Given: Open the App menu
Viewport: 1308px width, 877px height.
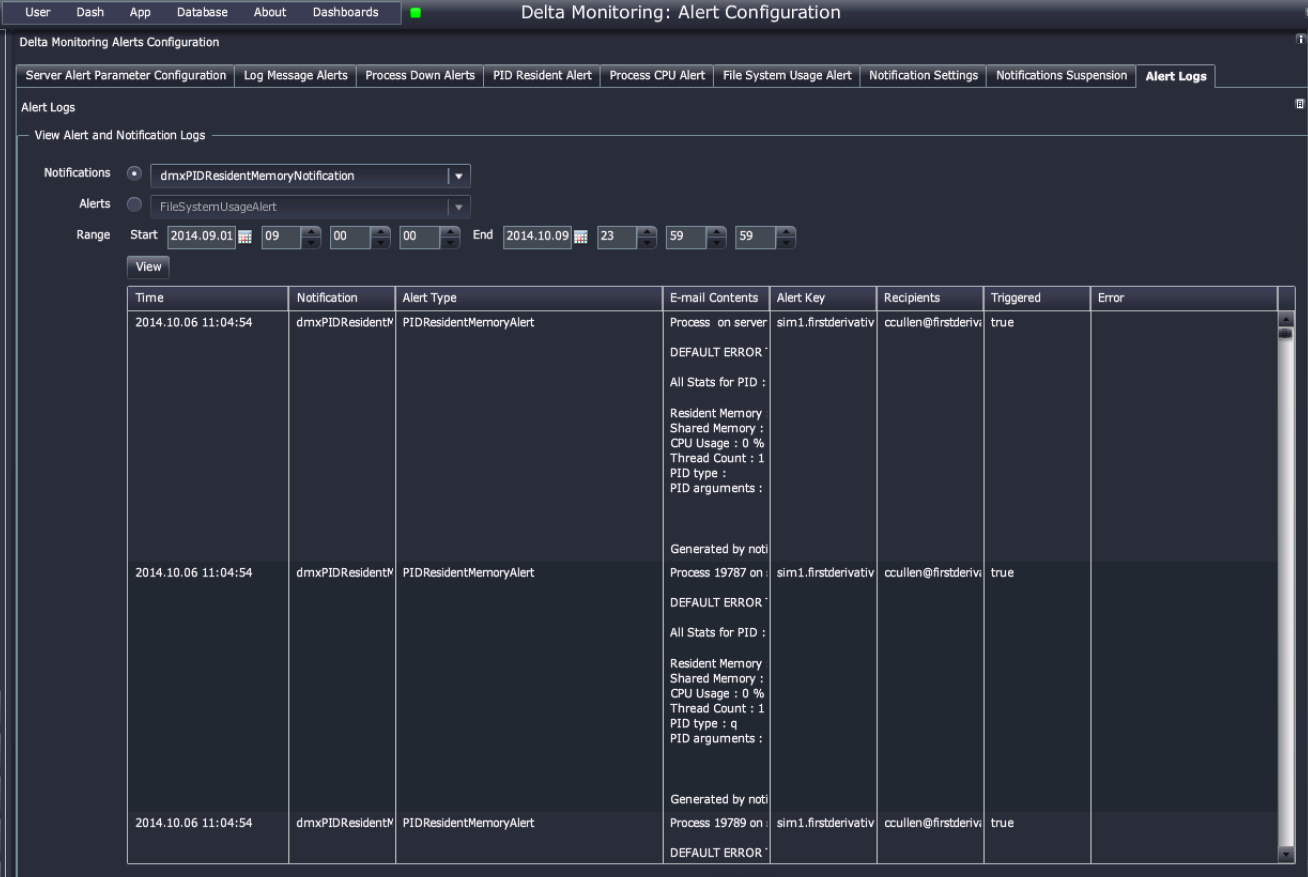Looking at the screenshot, I should click(140, 13).
